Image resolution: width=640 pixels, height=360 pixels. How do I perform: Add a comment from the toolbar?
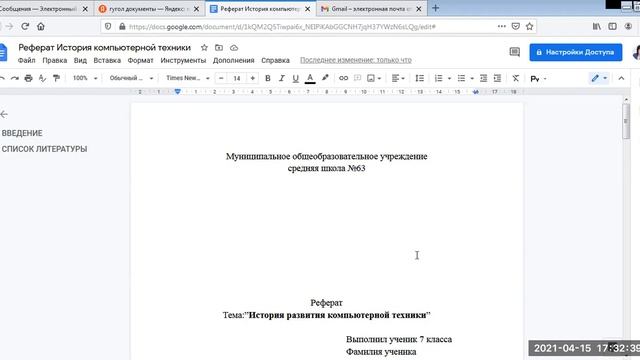[358, 78]
